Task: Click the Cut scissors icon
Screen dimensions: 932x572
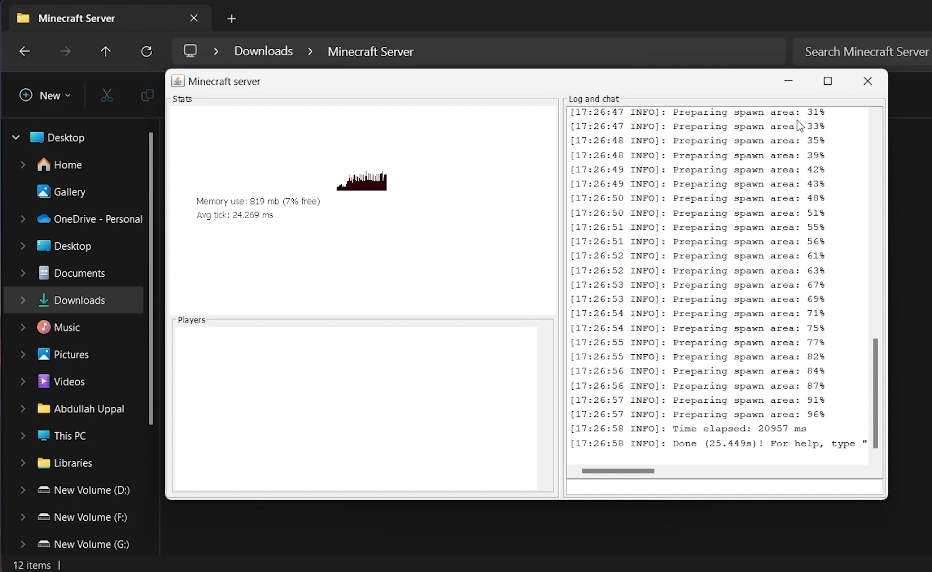Action: (107, 95)
